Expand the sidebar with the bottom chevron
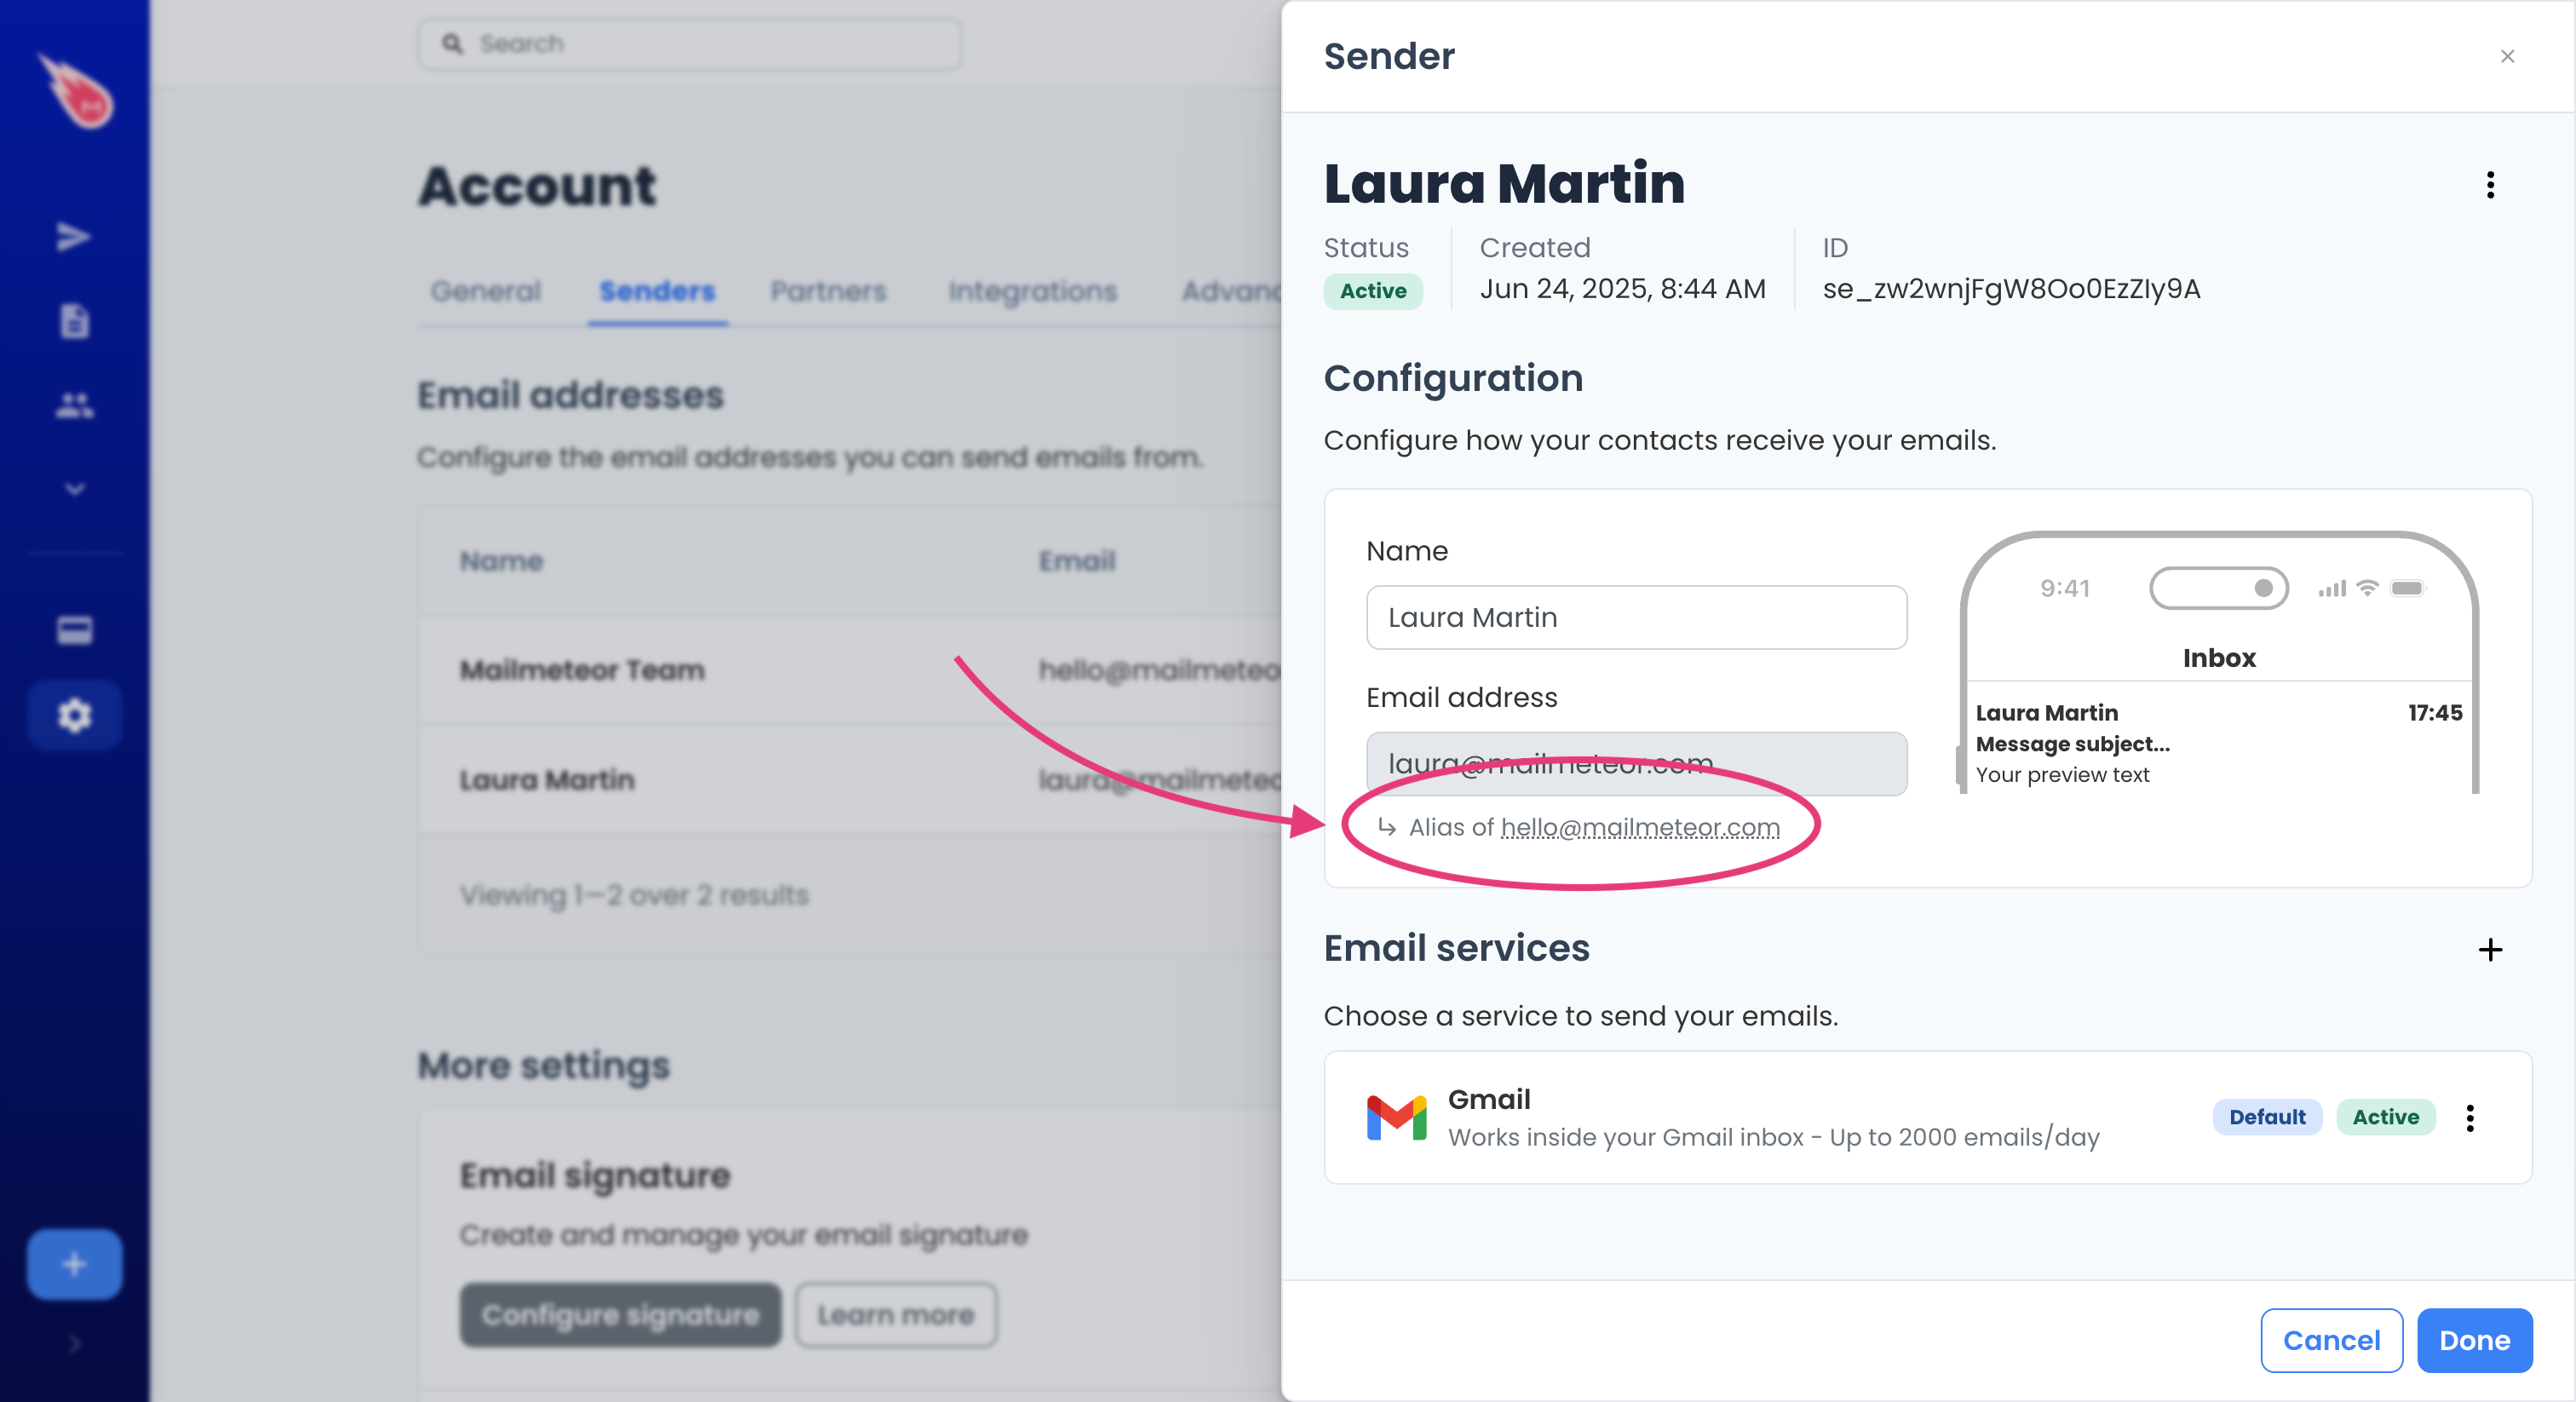This screenshot has width=2576, height=1402. 74,1344
